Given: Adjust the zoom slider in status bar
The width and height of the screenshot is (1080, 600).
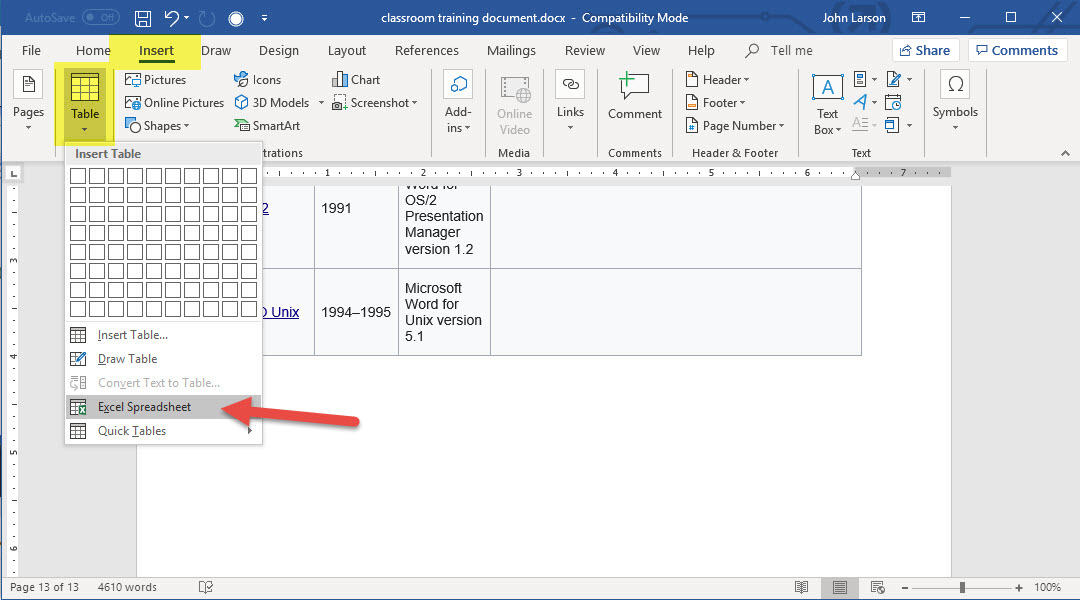Looking at the screenshot, I should click(x=962, y=587).
